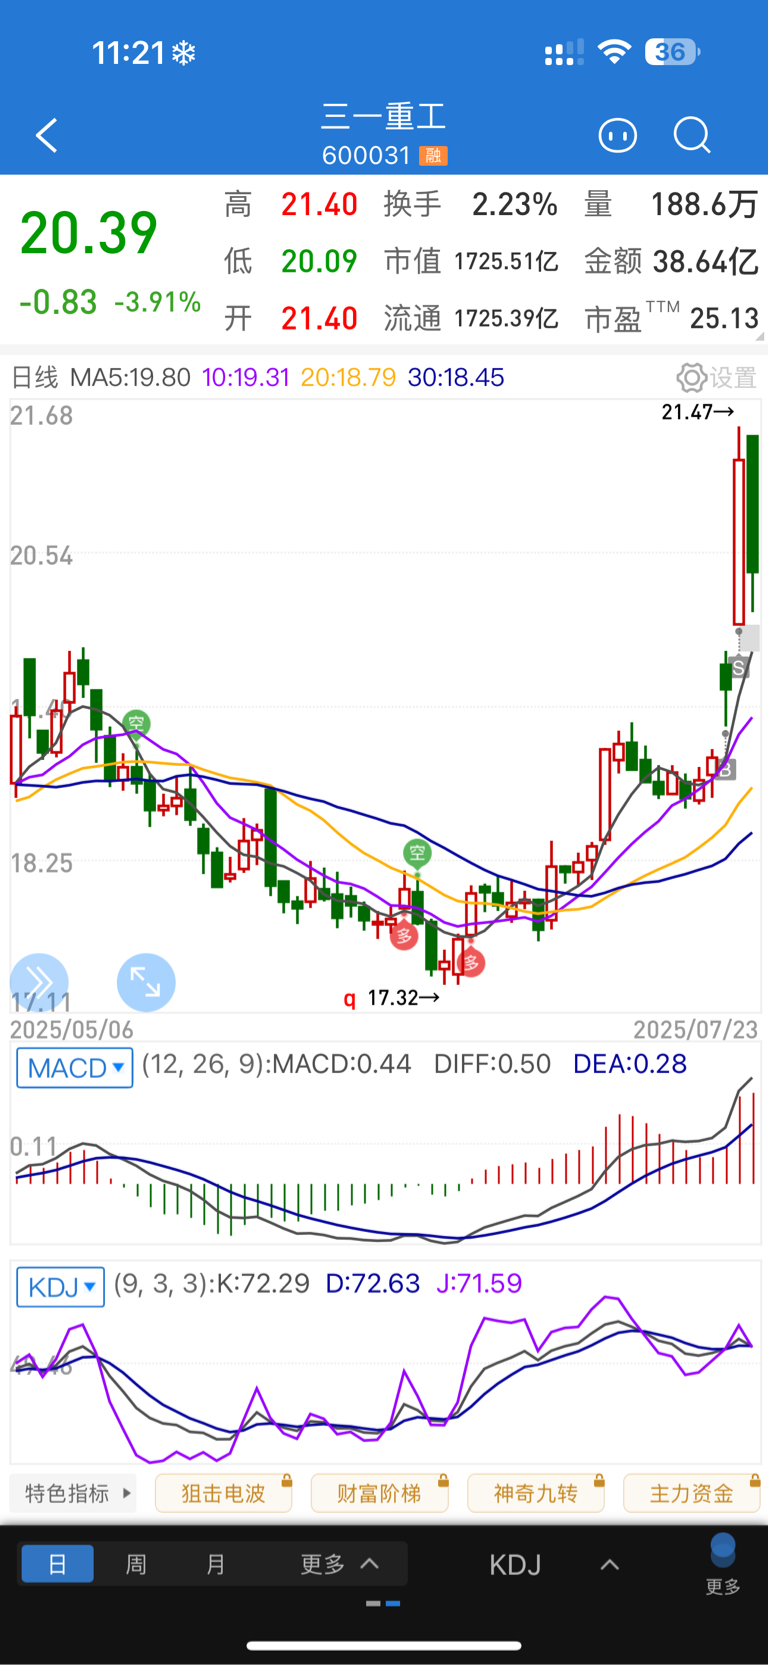This screenshot has height=1665, width=768.
Task: Tap the blue 30:18.45 MA label
Action: tap(456, 377)
